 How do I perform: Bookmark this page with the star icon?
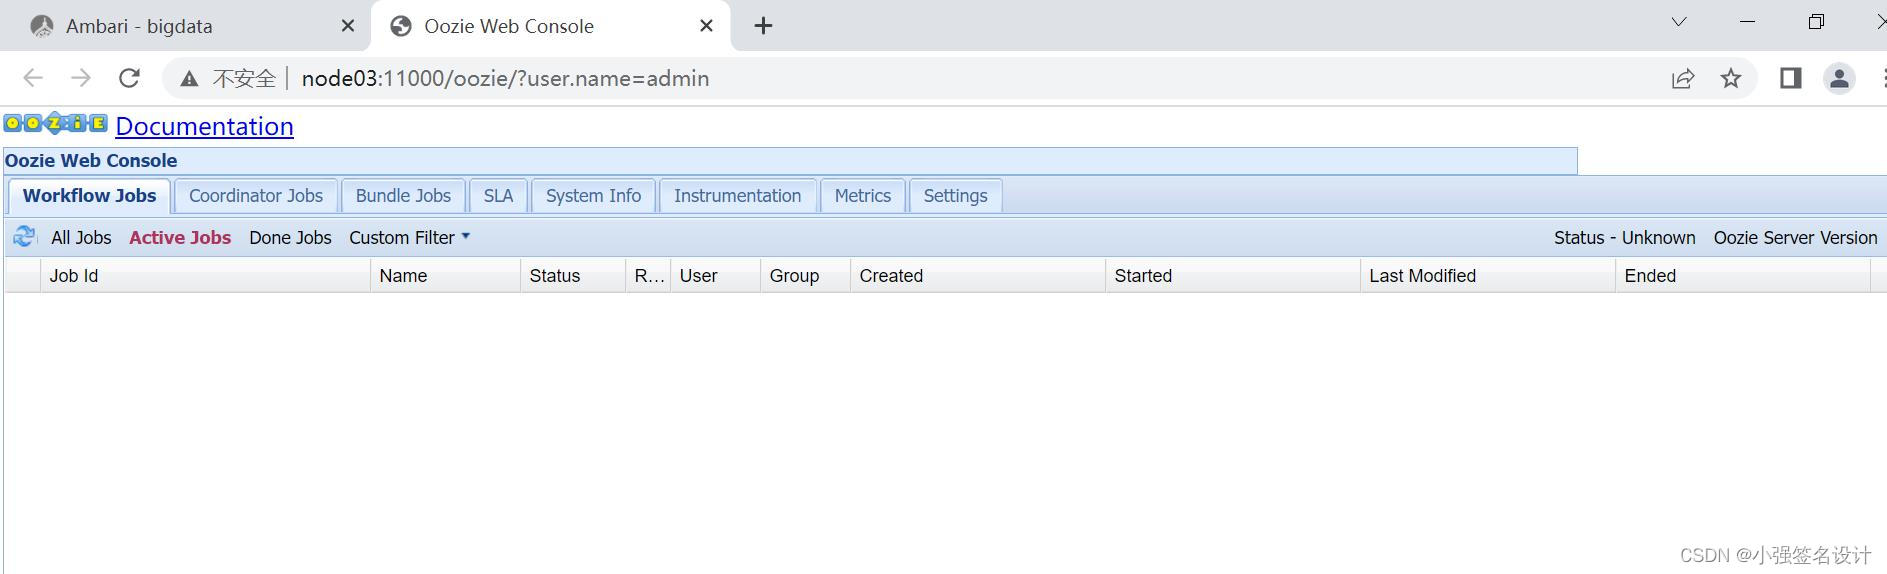(x=1731, y=78)
